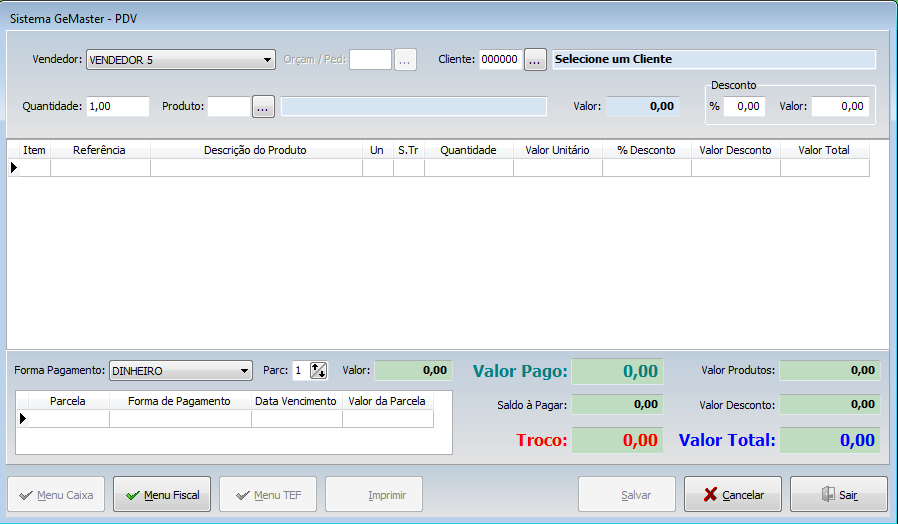Click the Sair exit button
Screen dimensions: 898x524
pyautogui.click(x=838, y=494)
